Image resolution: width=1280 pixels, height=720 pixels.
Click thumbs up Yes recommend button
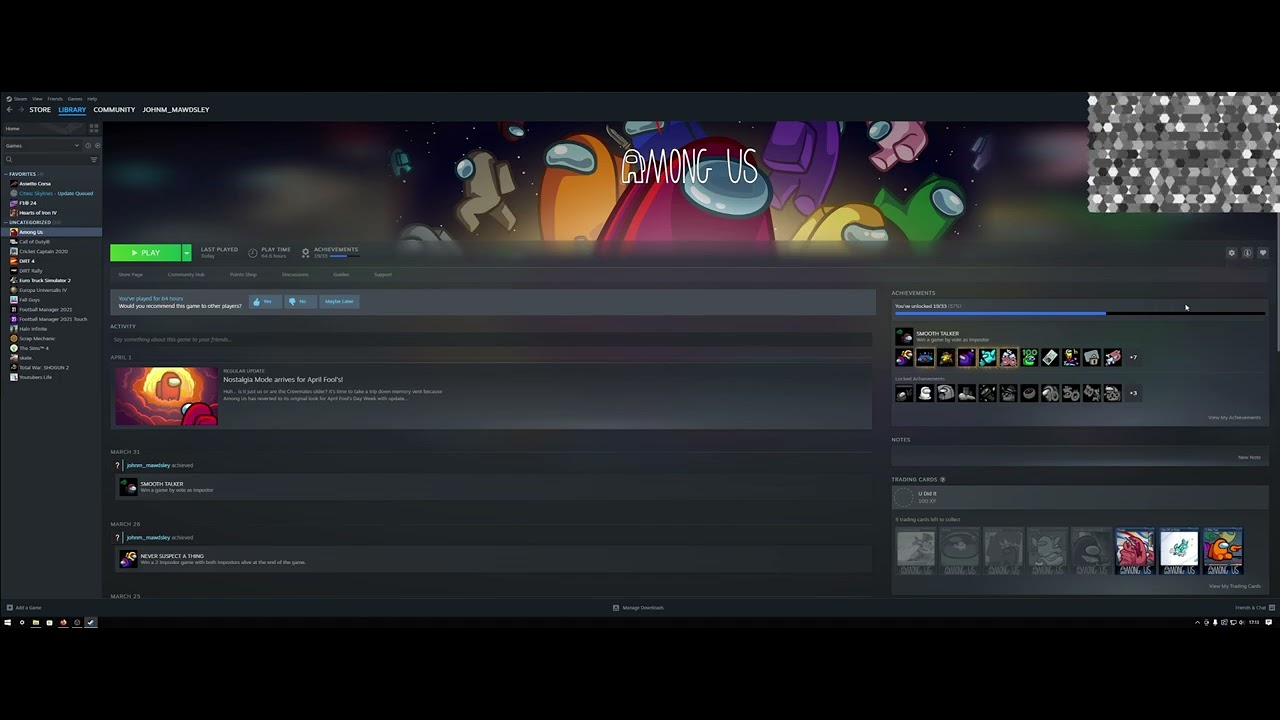pyautogui.click(x=263, y=301)
